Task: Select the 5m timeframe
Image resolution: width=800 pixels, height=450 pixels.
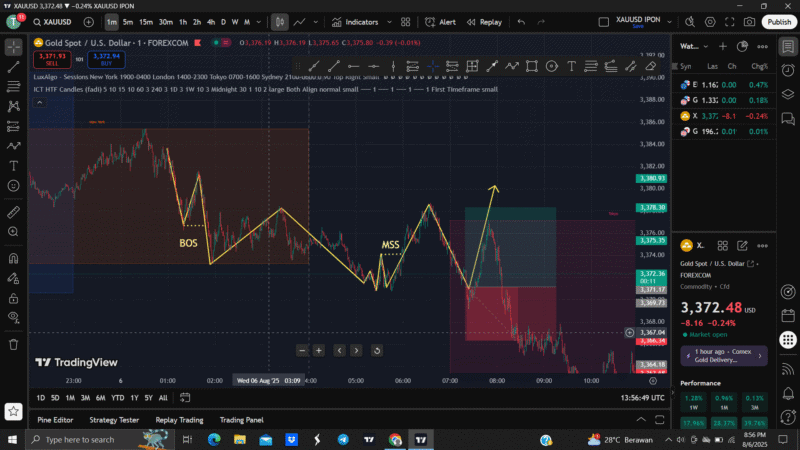Action: 128,22
